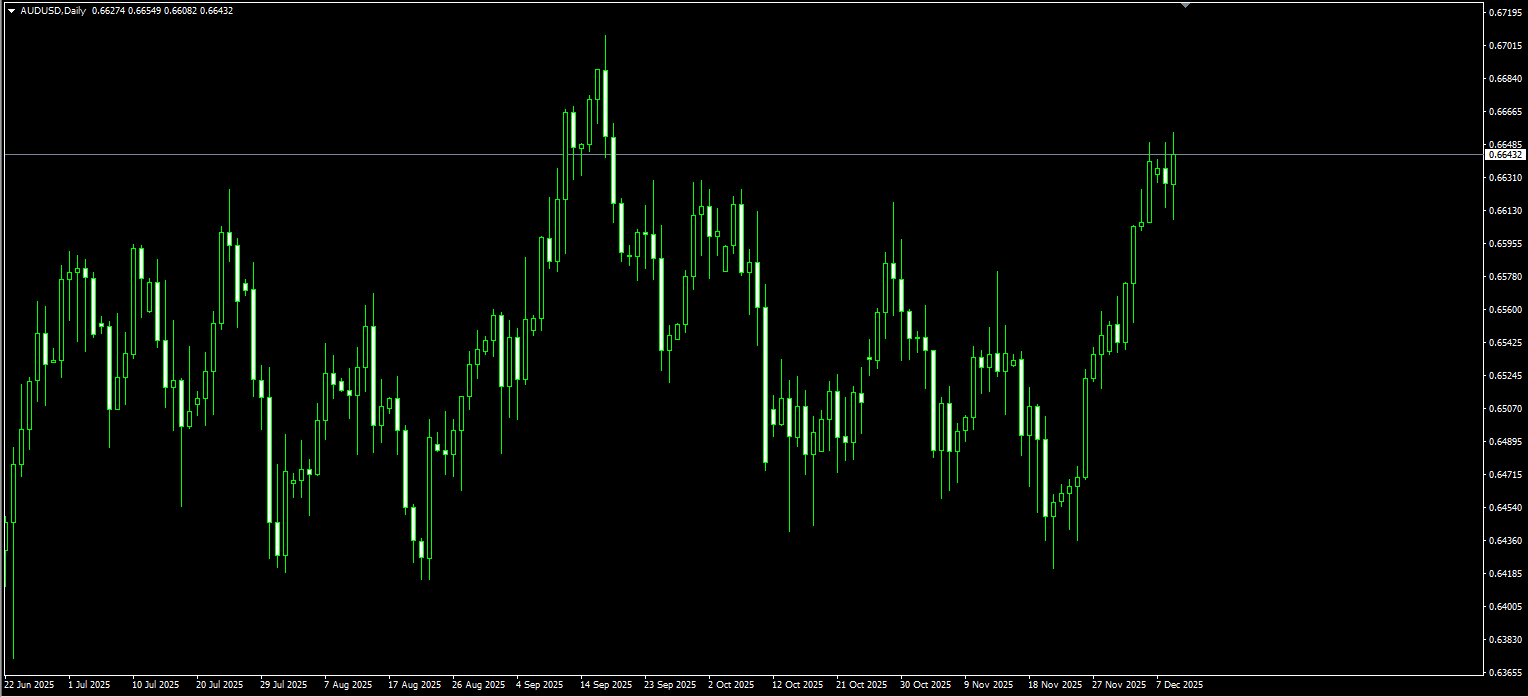This screenshot has height=697, width=1528.
Task: Click the 0.67195 price scale label
Action: (1505, 12)
